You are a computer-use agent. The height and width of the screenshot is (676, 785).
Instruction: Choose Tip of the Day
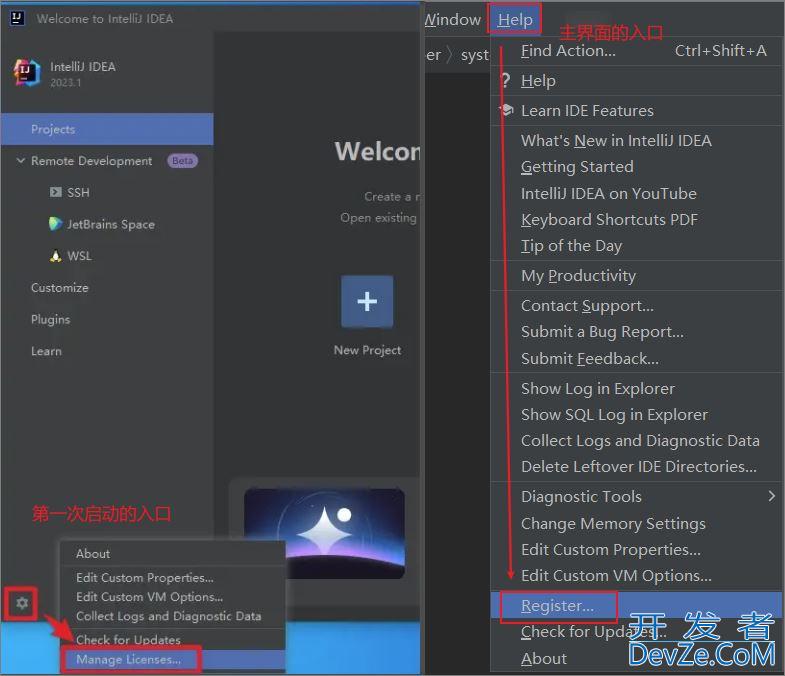pyautogui.click(x=636, y=245)
